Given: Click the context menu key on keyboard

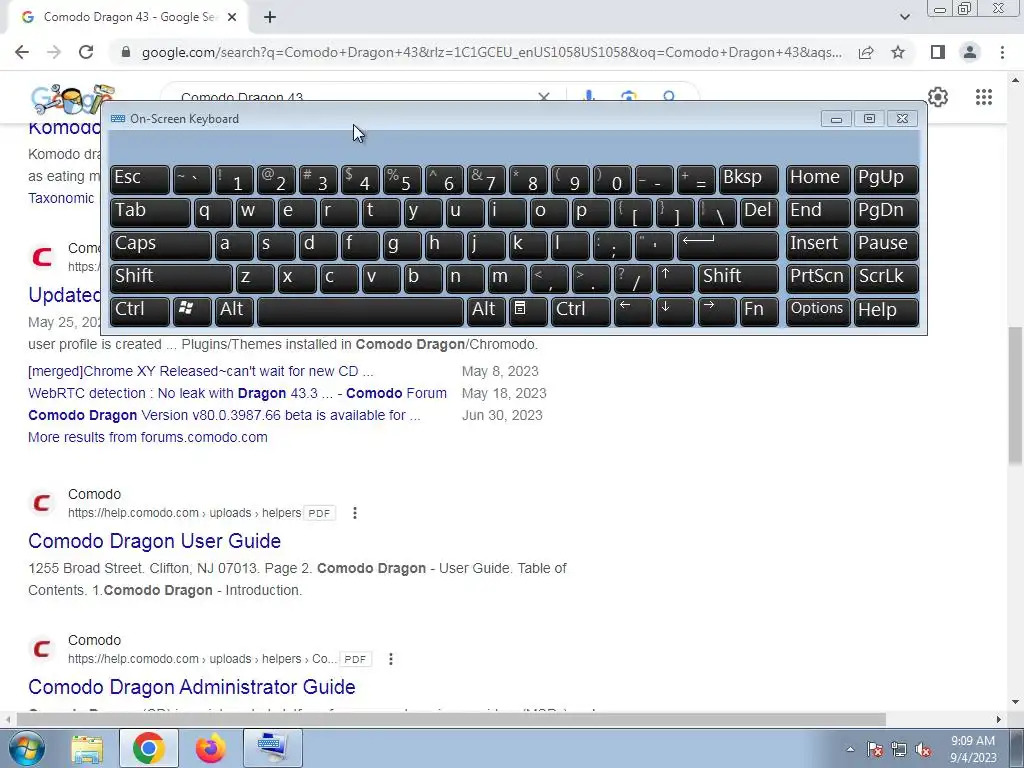Looking at the screenshot, I should click(528, 312).
